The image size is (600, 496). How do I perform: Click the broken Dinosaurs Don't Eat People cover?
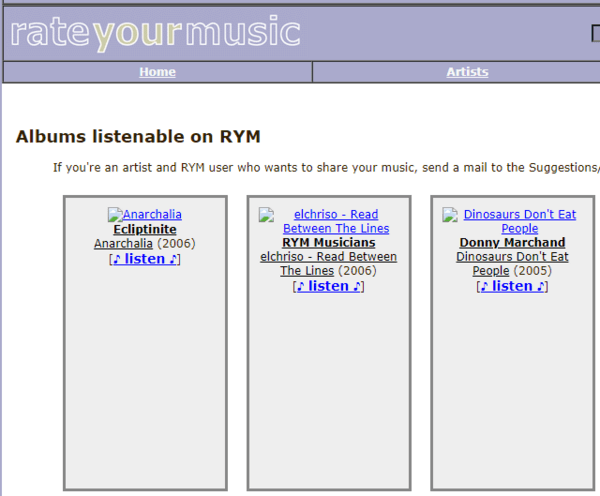click(450, 215)
